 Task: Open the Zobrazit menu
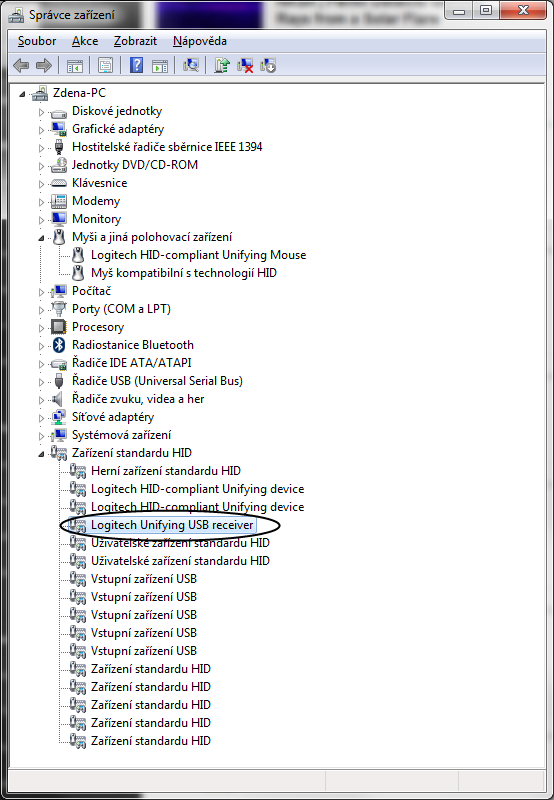tap(135, 41)
